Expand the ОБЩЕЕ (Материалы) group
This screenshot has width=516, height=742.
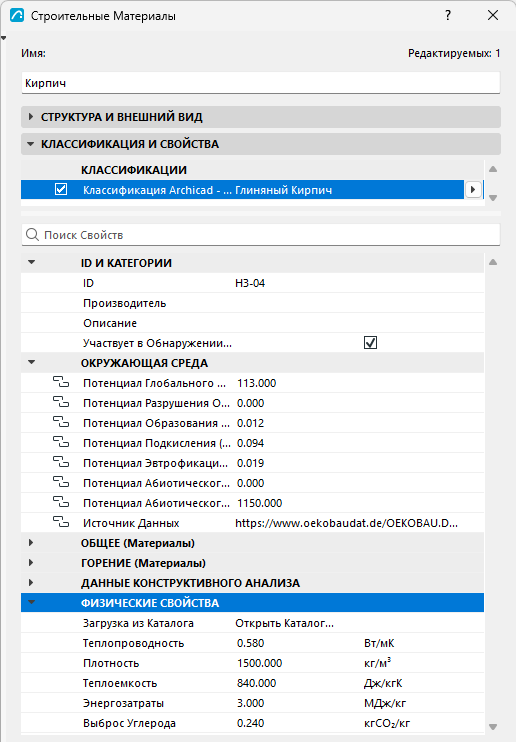point(31,542)
